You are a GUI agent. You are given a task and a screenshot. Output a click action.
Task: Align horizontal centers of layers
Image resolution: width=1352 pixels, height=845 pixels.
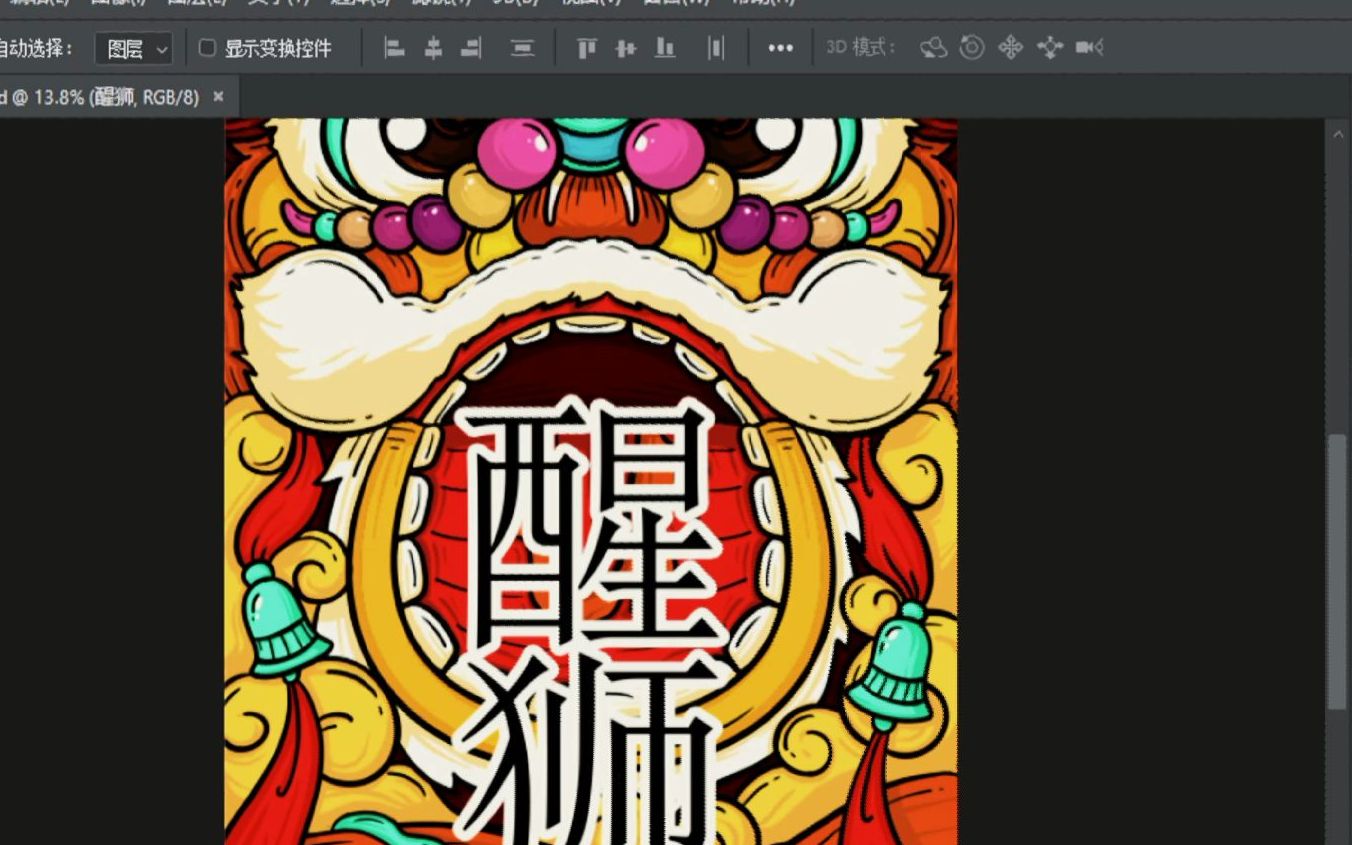pos(433,48)
